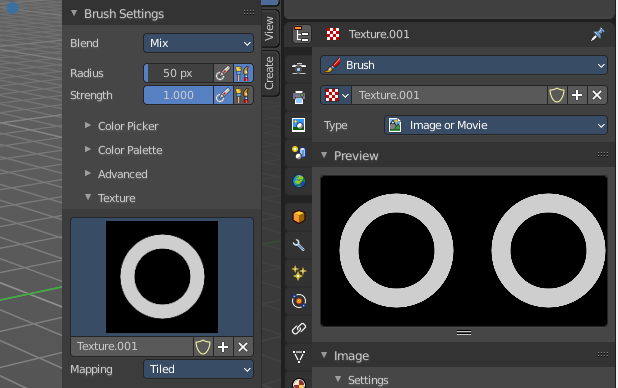The width and height of the screenshot is (618, 388).
Task: Open the View Layer properties tab
Action: pos(299,125)
